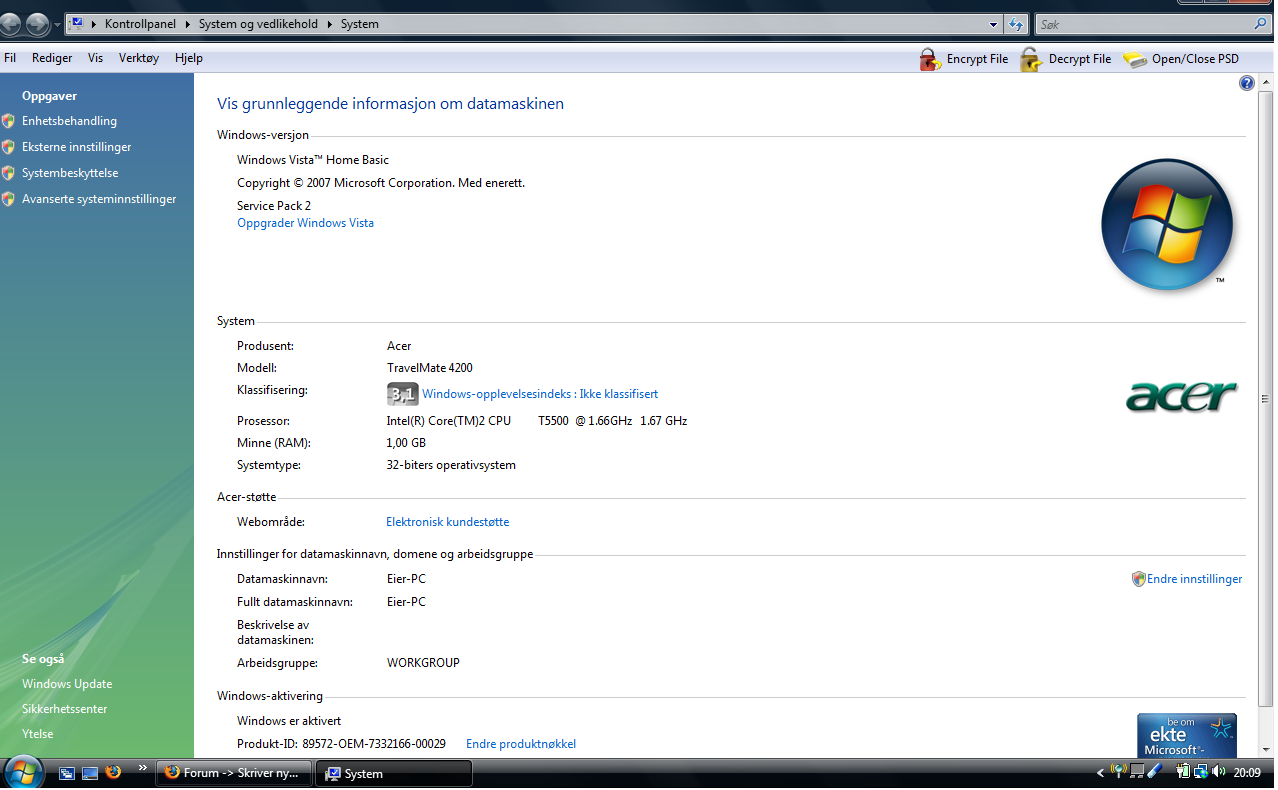Click the search magnifier icon

(x=1260, y=24)
